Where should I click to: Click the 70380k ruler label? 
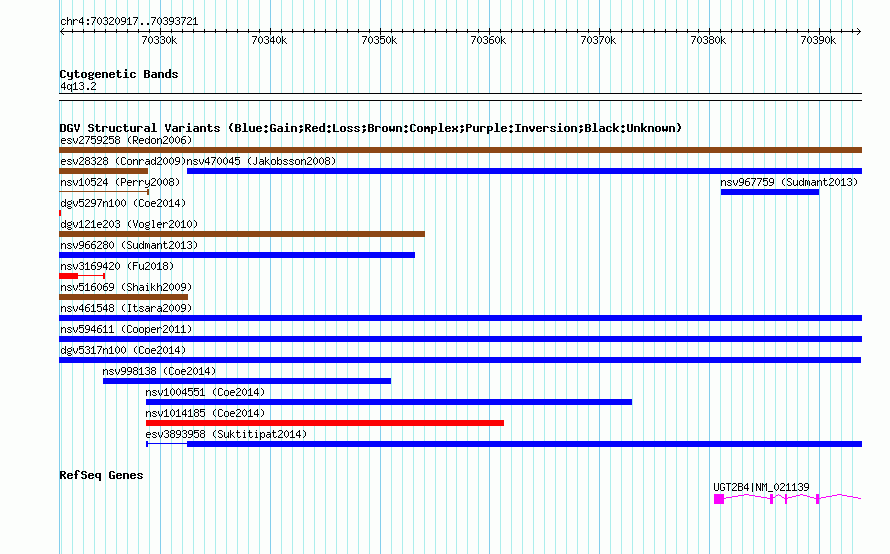(708, 40)
